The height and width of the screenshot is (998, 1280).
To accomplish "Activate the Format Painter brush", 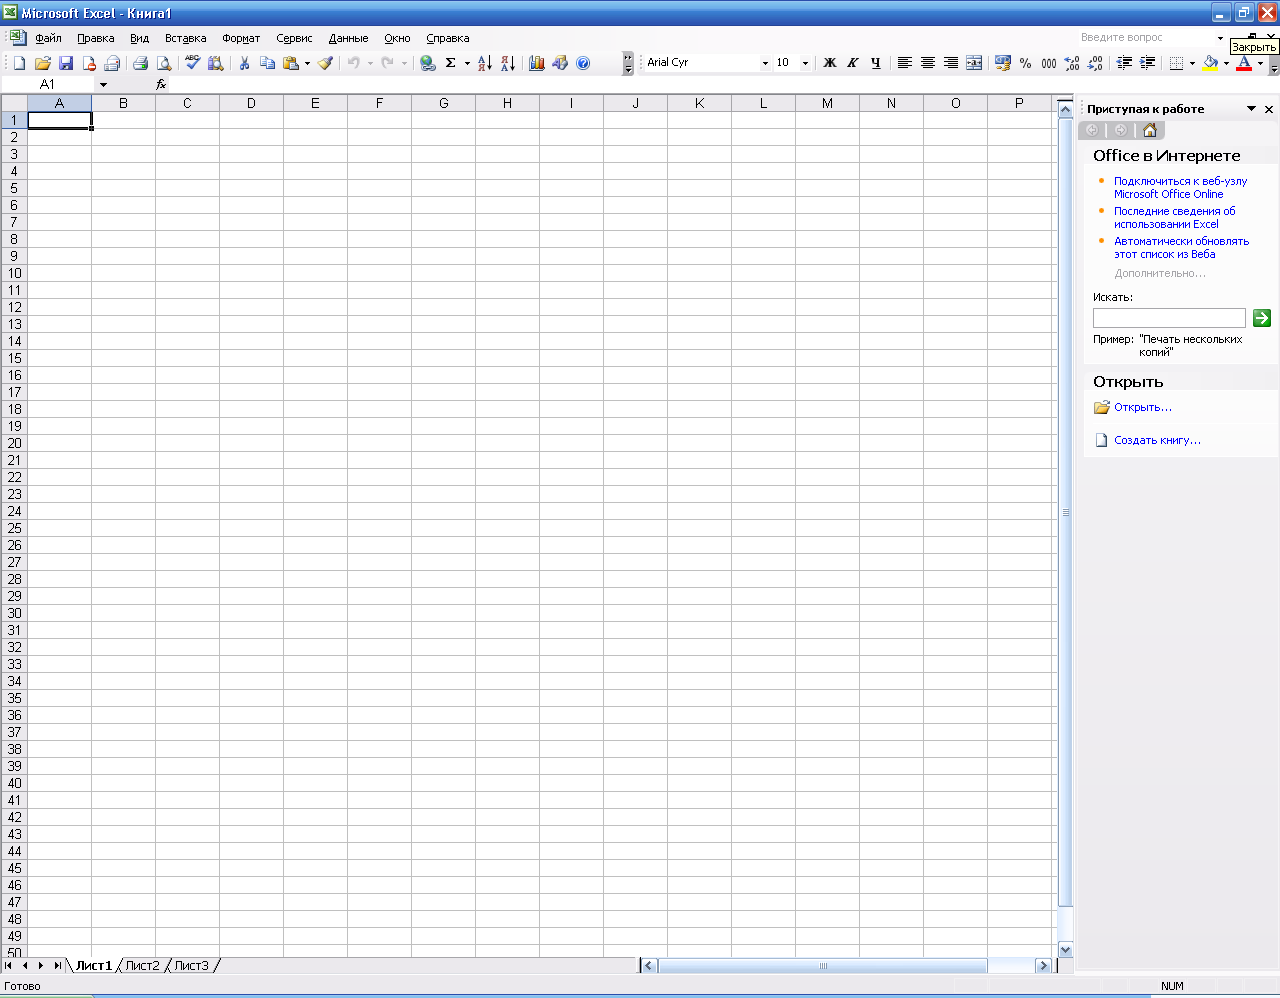I will (x=325, y=63).
